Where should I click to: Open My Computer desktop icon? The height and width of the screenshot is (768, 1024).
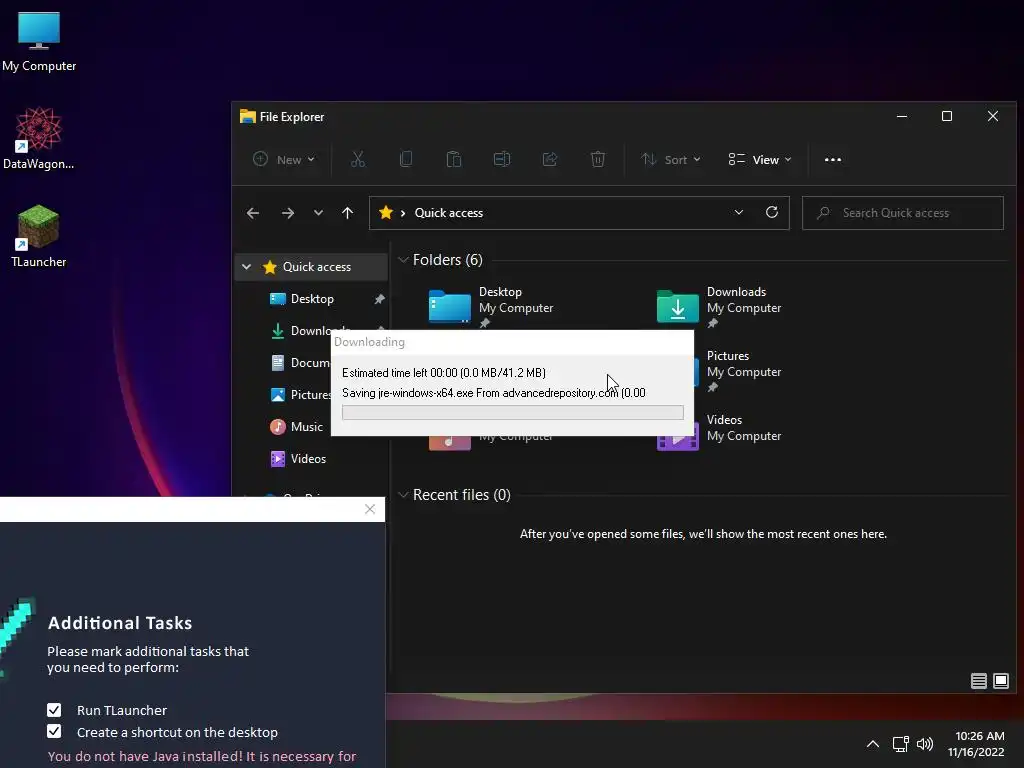click(x=39, y=41)
